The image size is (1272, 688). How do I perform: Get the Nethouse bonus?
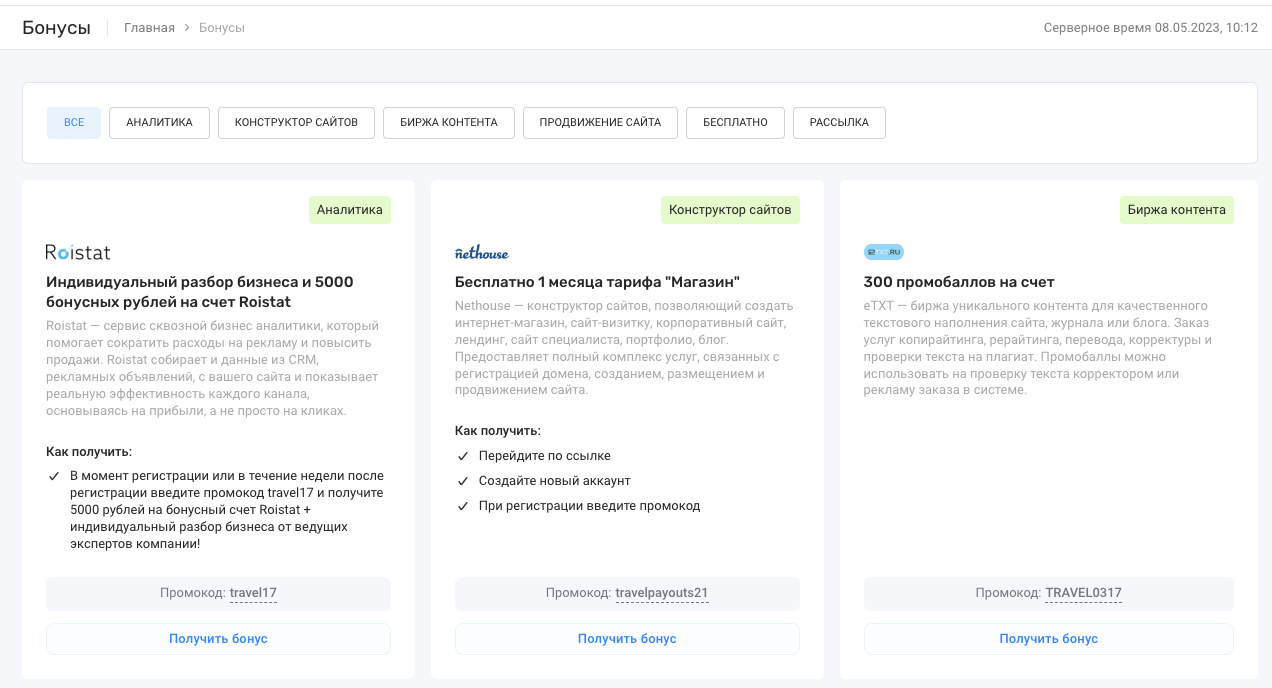(627, 639)
